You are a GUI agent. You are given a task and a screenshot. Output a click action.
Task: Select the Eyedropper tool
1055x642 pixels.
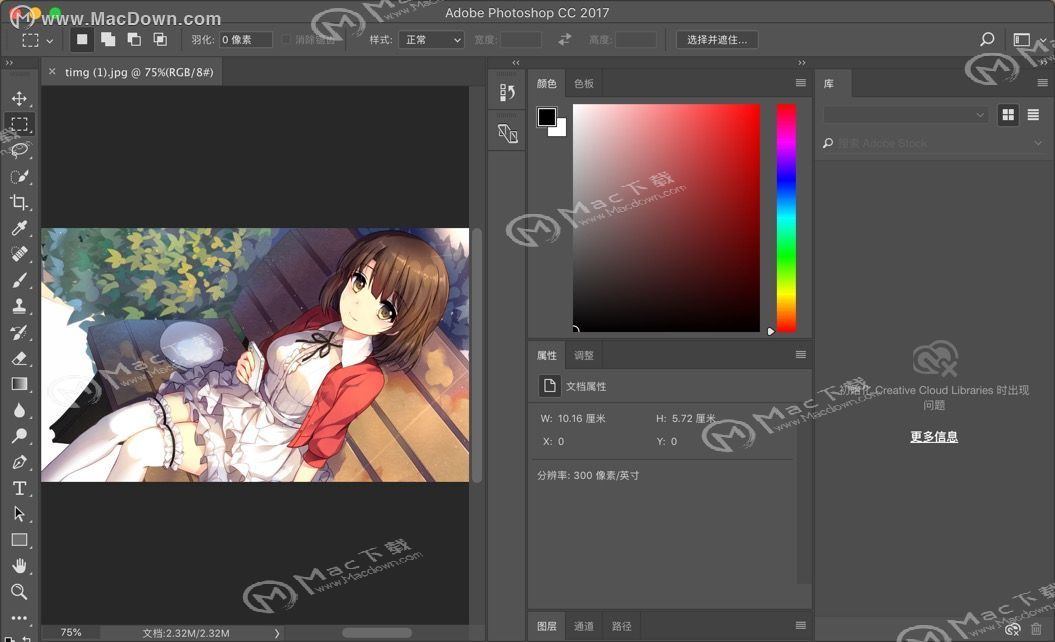pyautogui.click(x=19, y=228)
